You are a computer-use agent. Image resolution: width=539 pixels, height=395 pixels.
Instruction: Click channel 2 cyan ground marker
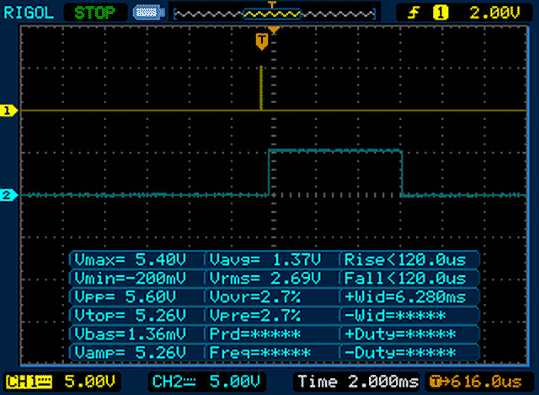click(8, 195)
